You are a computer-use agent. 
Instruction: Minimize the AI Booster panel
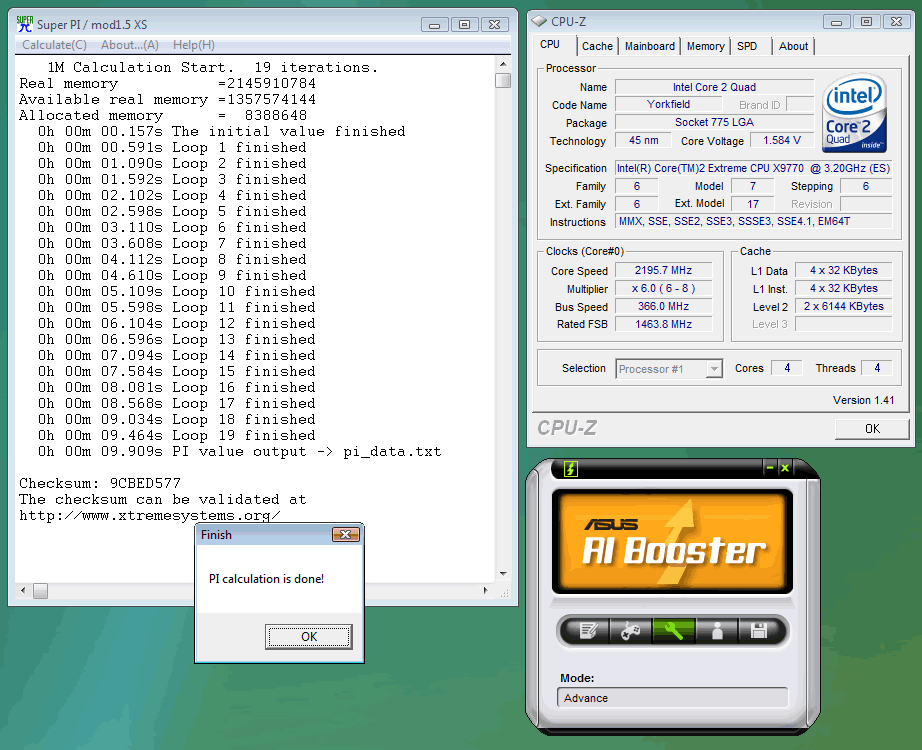(770, 468)
